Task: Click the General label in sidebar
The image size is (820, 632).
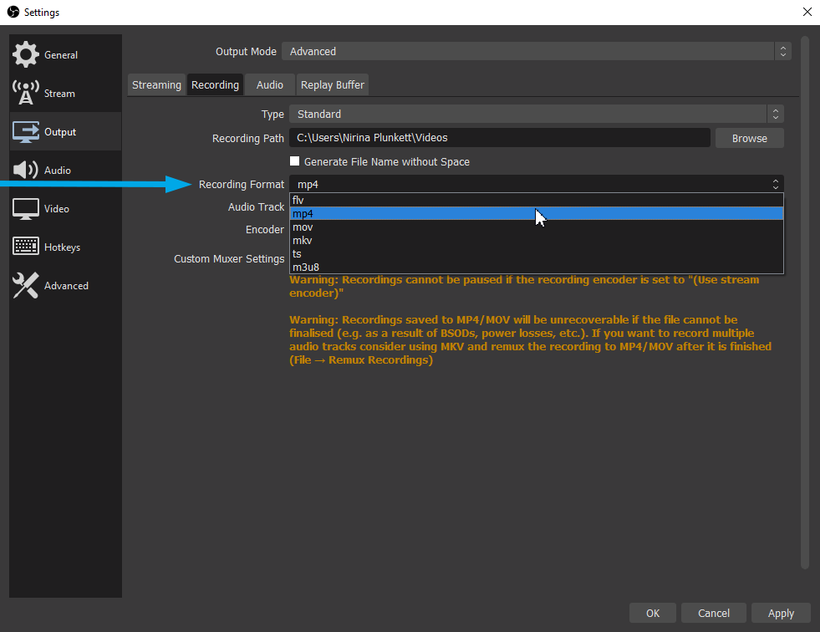Action: pyautogui.click(x=61, y=55)
